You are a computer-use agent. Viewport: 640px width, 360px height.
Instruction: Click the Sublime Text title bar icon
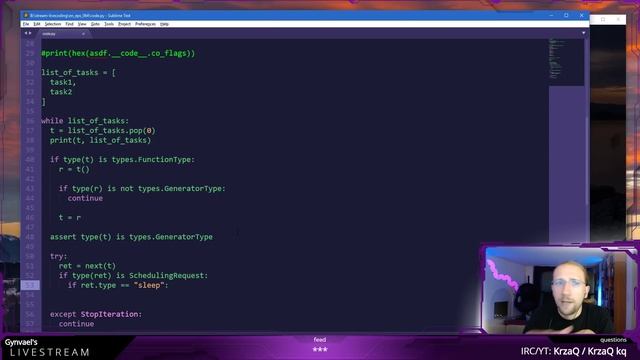pyautogui.click(x=26, y=16)
